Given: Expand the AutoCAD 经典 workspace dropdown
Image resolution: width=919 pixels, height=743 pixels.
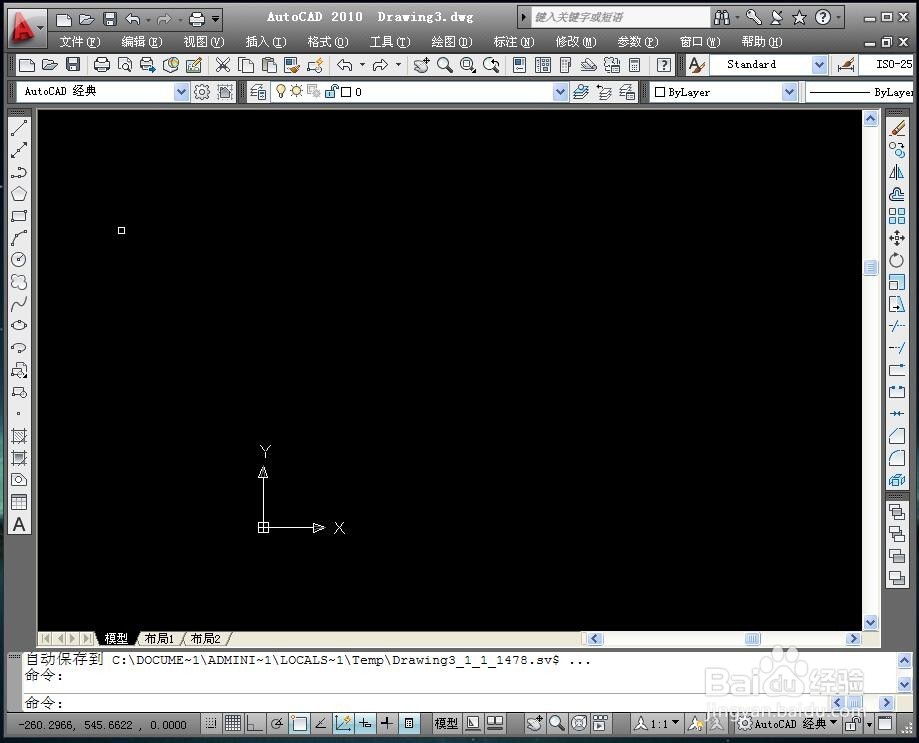Looking at the screenshot, I should 181,92.
